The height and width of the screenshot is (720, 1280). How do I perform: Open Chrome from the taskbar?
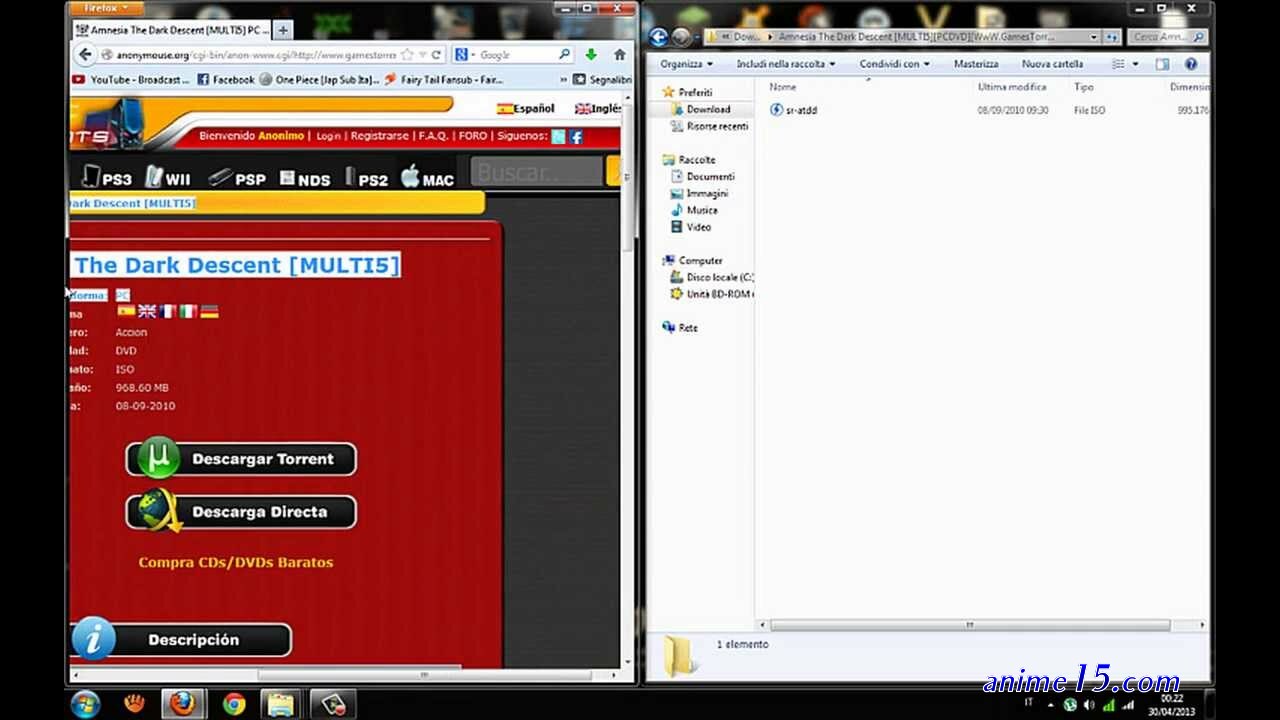234,704
